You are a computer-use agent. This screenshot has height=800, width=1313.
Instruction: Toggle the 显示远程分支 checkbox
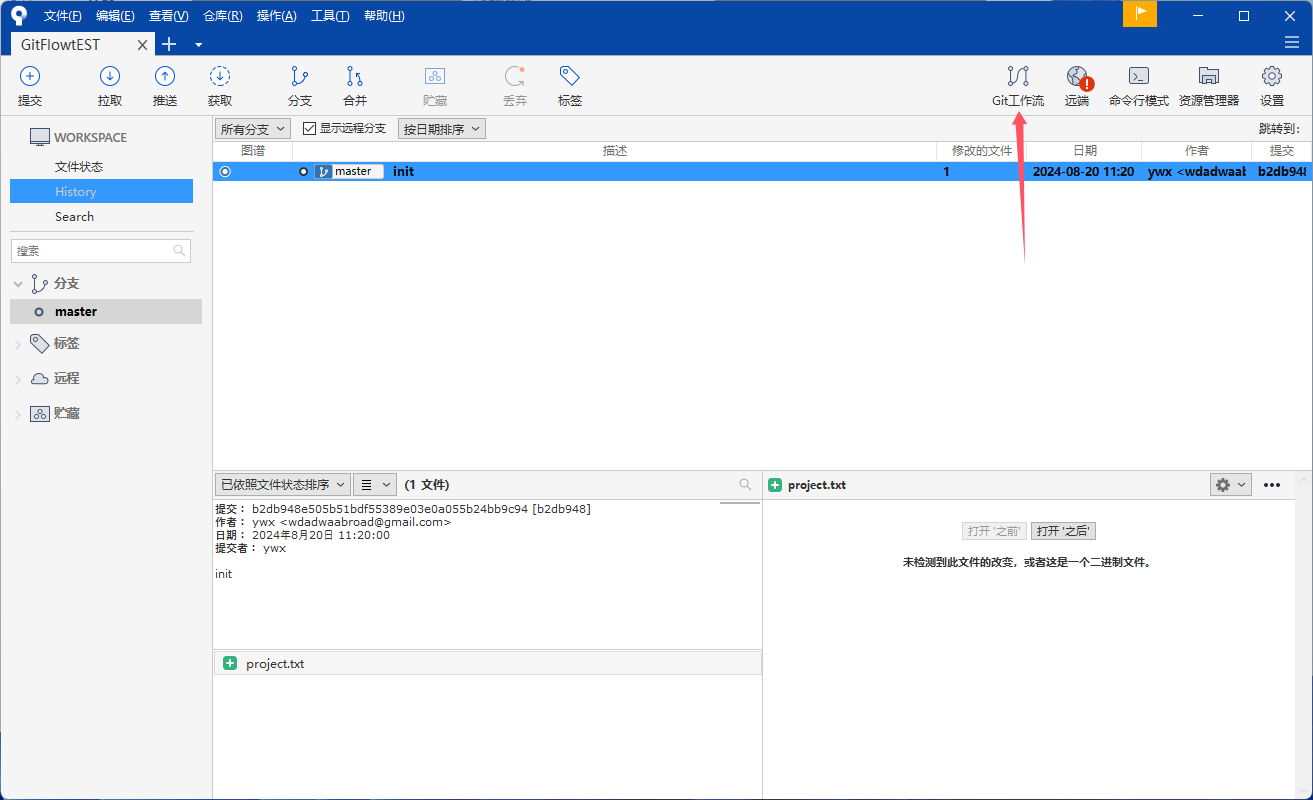310,129
